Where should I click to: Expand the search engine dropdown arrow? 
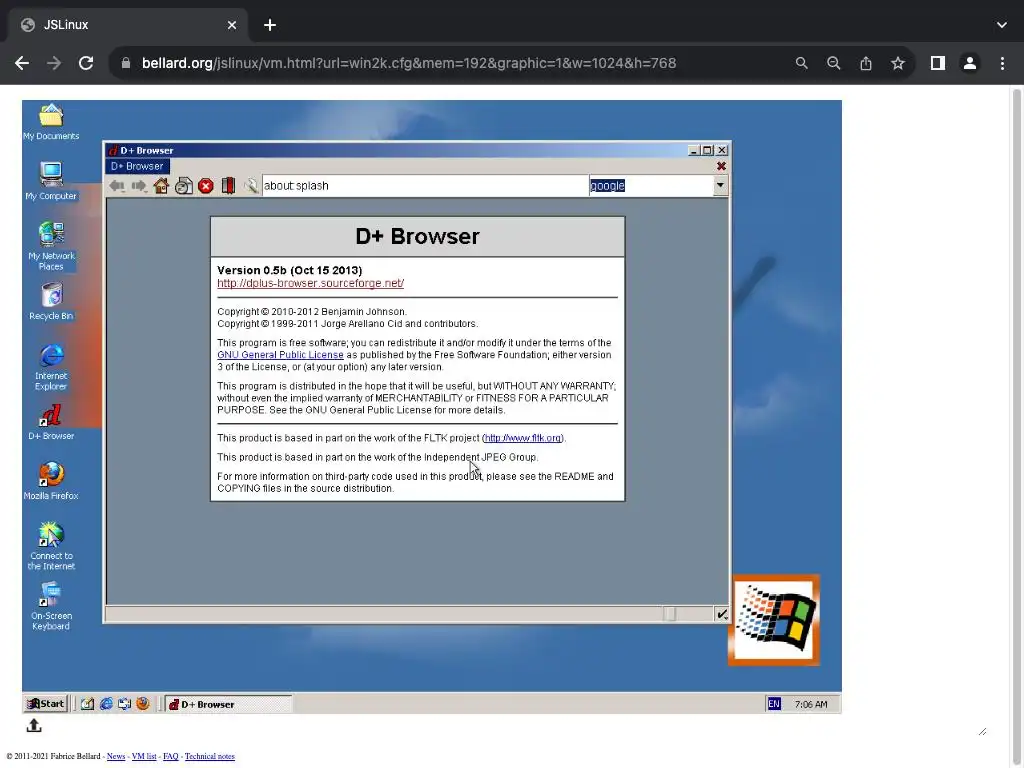pos(720,185)
